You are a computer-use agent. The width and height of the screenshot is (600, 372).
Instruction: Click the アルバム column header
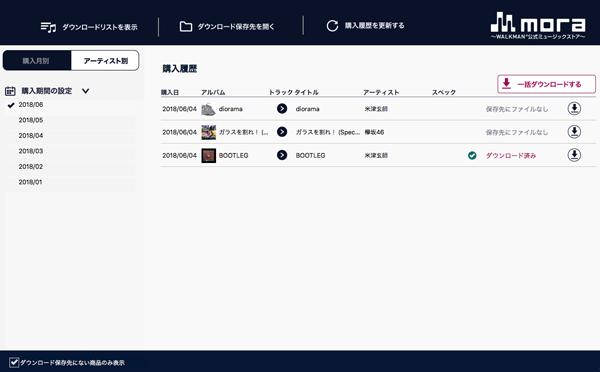click(x=213, y=92)
